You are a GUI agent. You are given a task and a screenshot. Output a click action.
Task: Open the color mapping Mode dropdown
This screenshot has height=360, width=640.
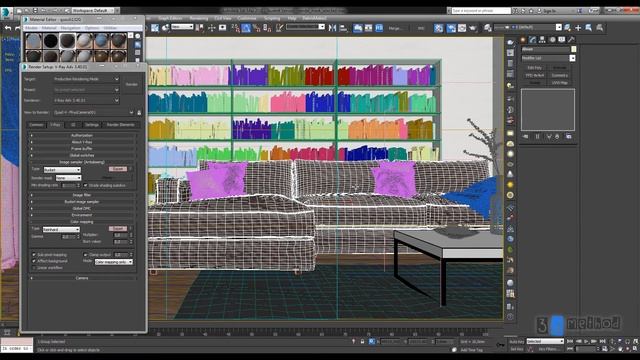click(x=114, y=262)
